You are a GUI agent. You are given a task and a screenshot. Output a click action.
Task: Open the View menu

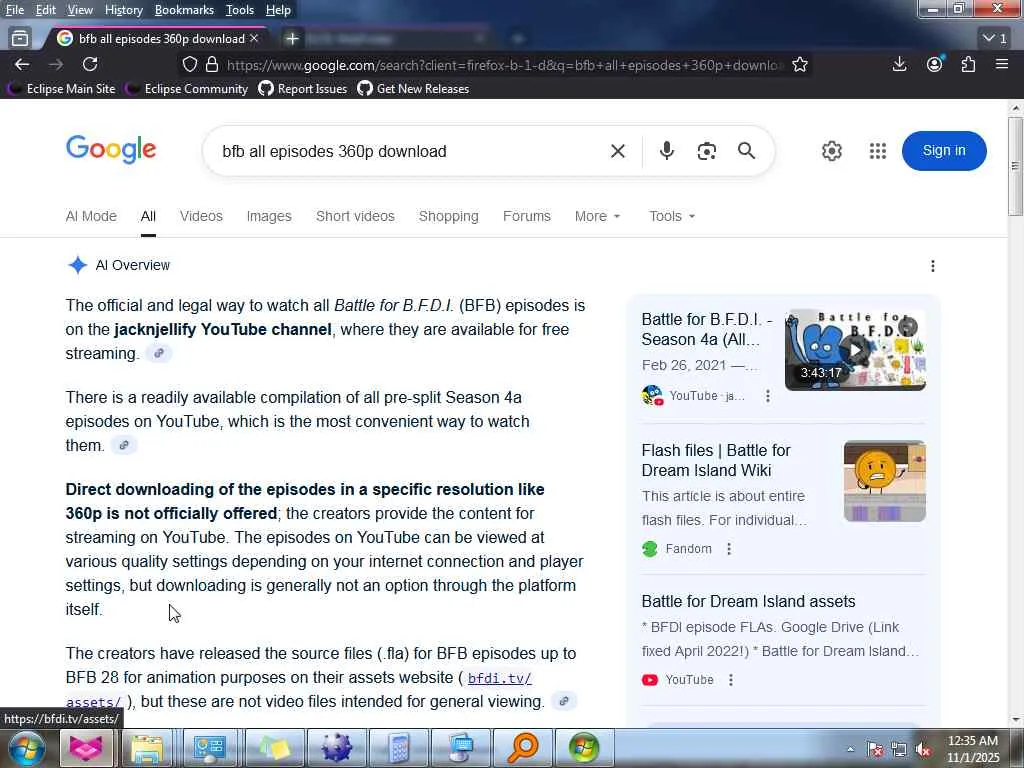click(x=80, y=10)
